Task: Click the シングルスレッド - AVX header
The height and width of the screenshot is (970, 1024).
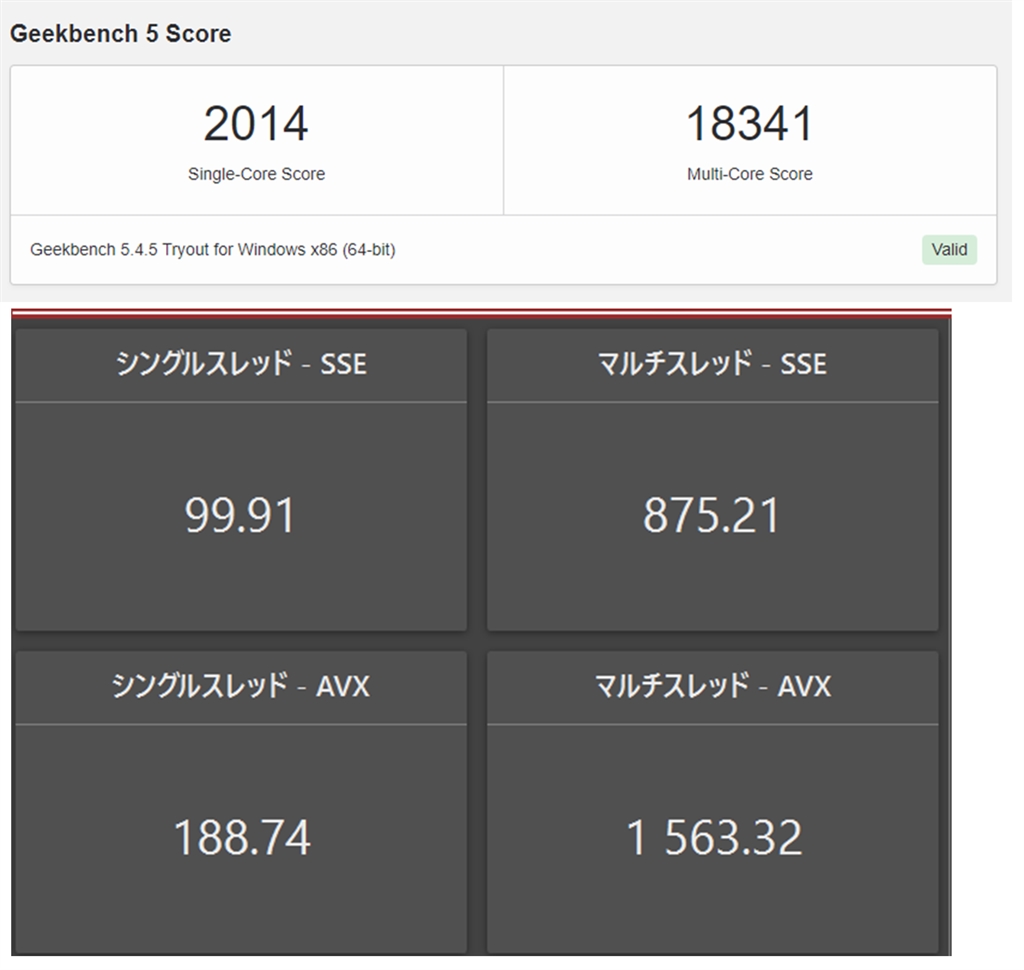Action: [x=241, y=686]
